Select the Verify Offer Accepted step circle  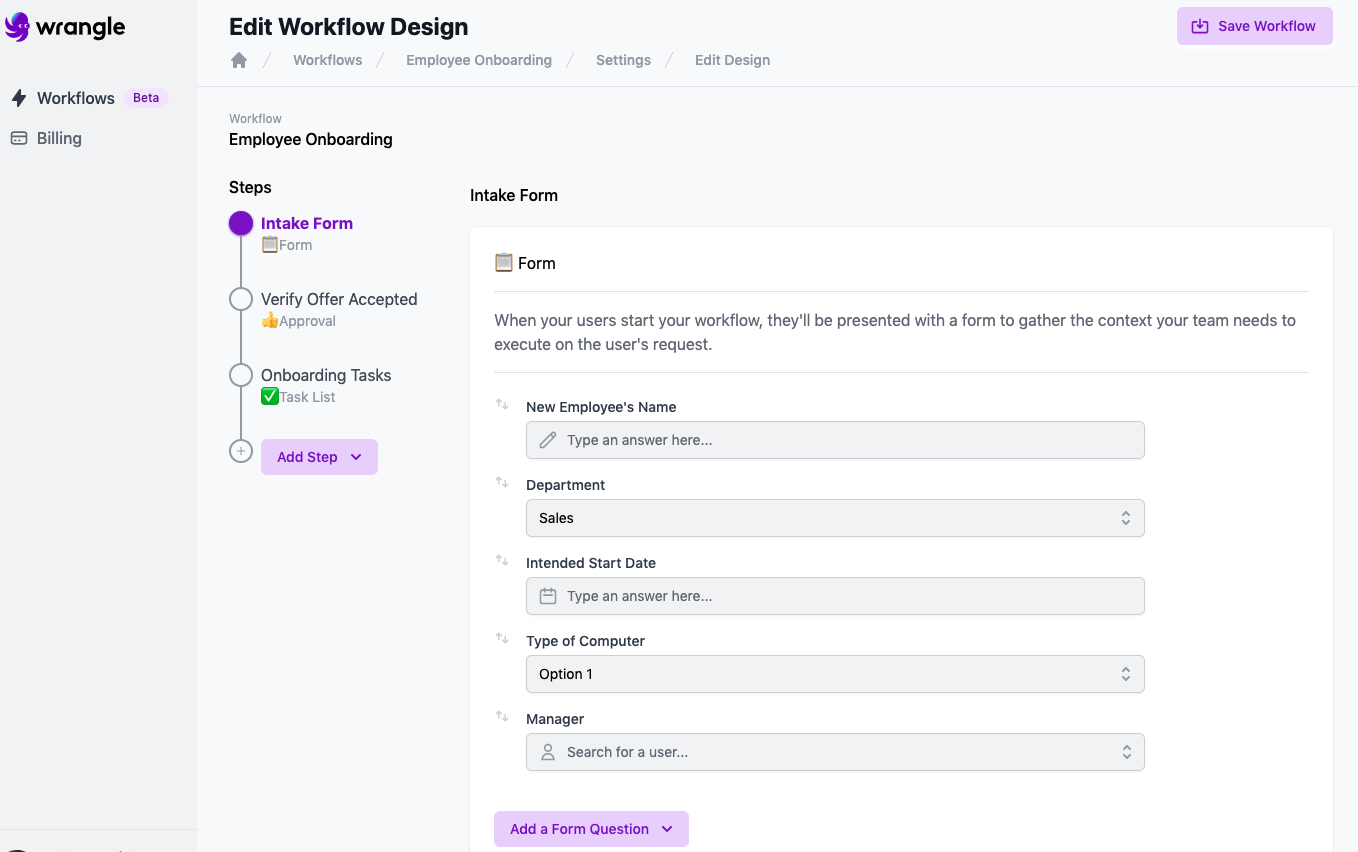(x=240, y=298)
